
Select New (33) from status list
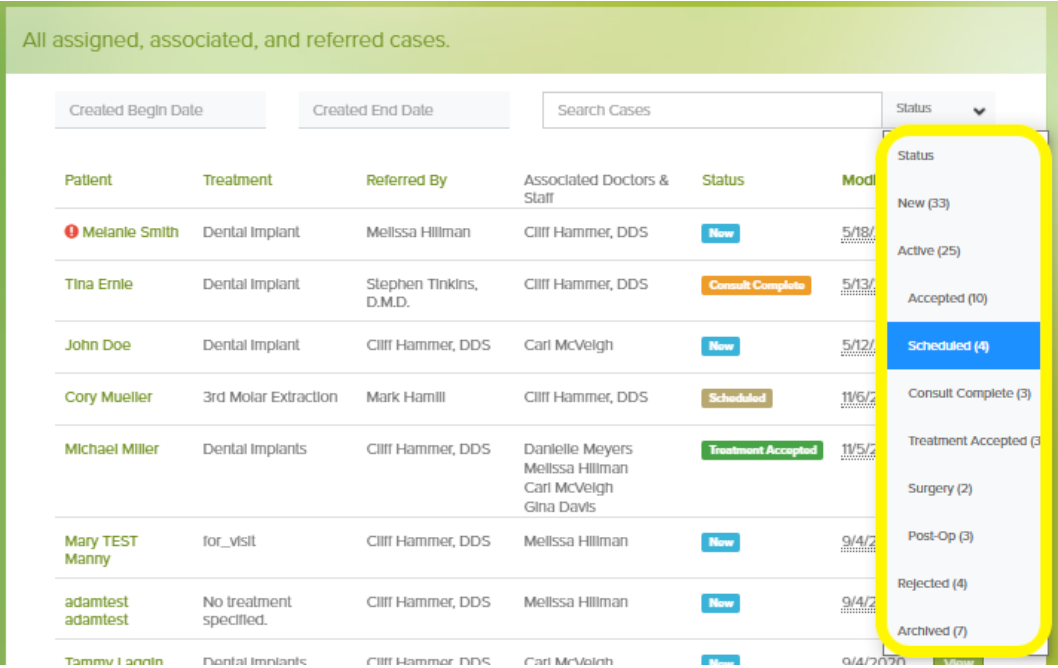point(923,203)
